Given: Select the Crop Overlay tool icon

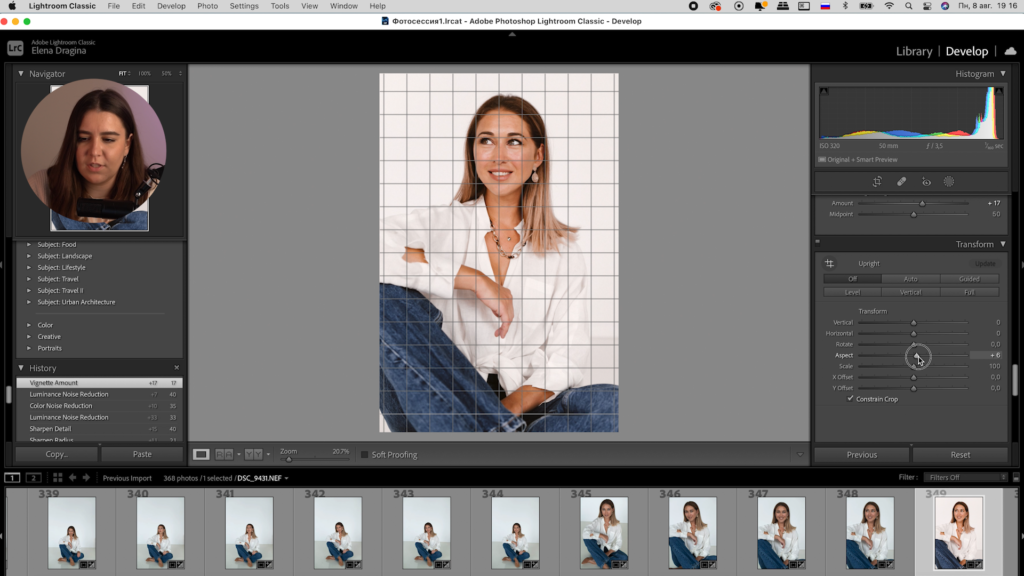Looking at the screenshot, I should point(877,182).
